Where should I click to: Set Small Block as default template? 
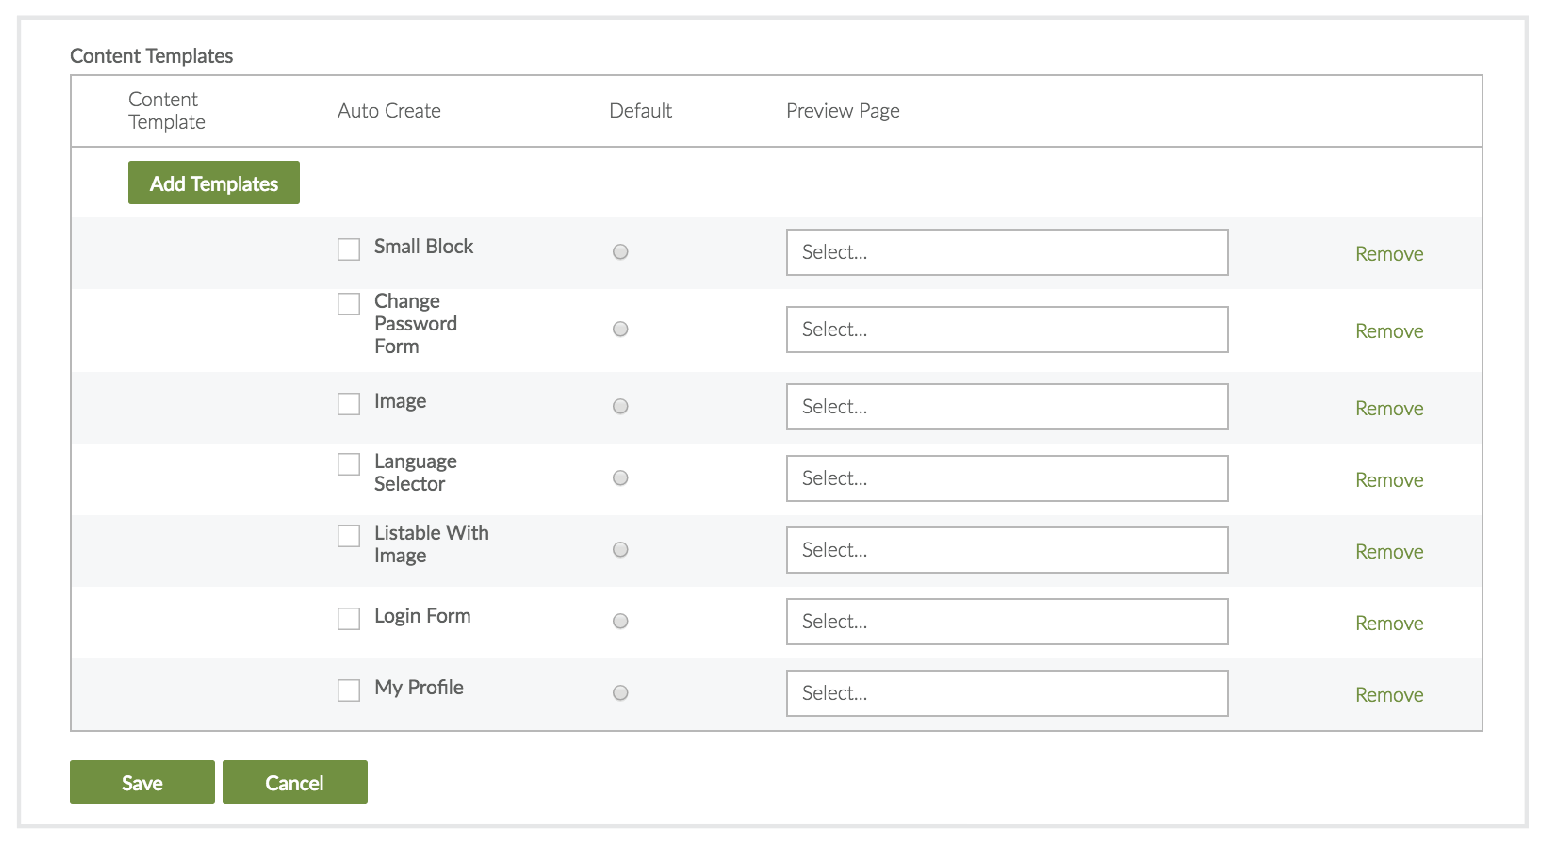coord(621,252)
